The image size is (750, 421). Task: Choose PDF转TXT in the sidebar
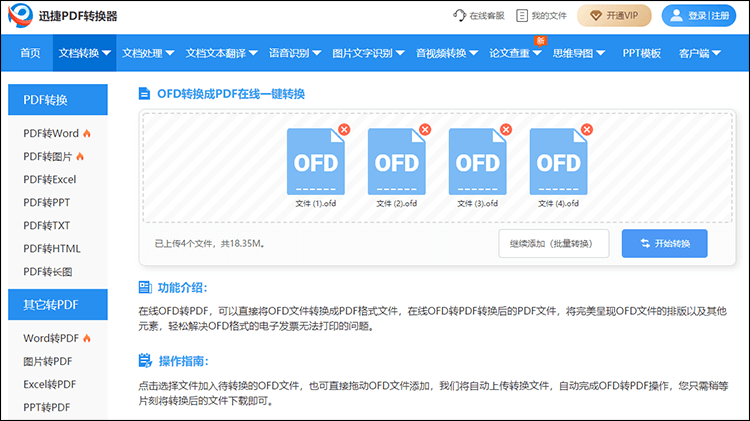pos(46,225)
